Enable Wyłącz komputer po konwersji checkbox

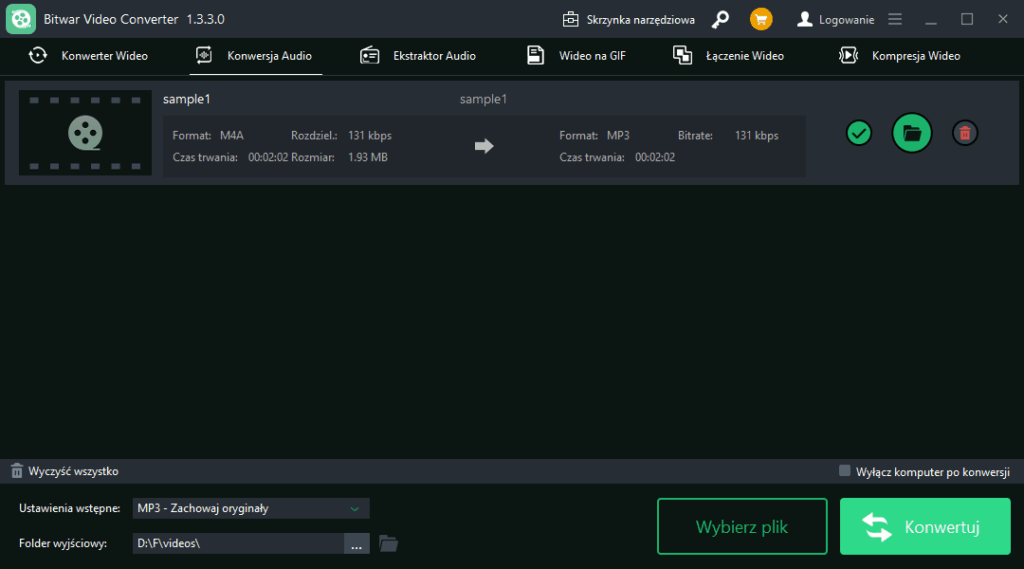844,471
